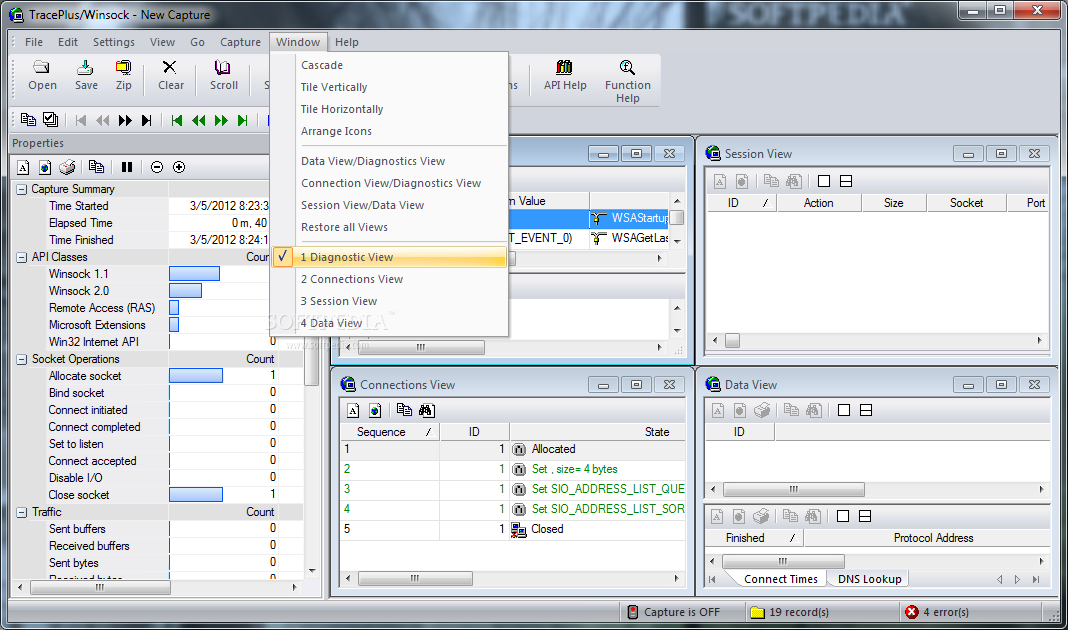
Task: Select the Closed row in Connections View
Action: click(512, 529)
